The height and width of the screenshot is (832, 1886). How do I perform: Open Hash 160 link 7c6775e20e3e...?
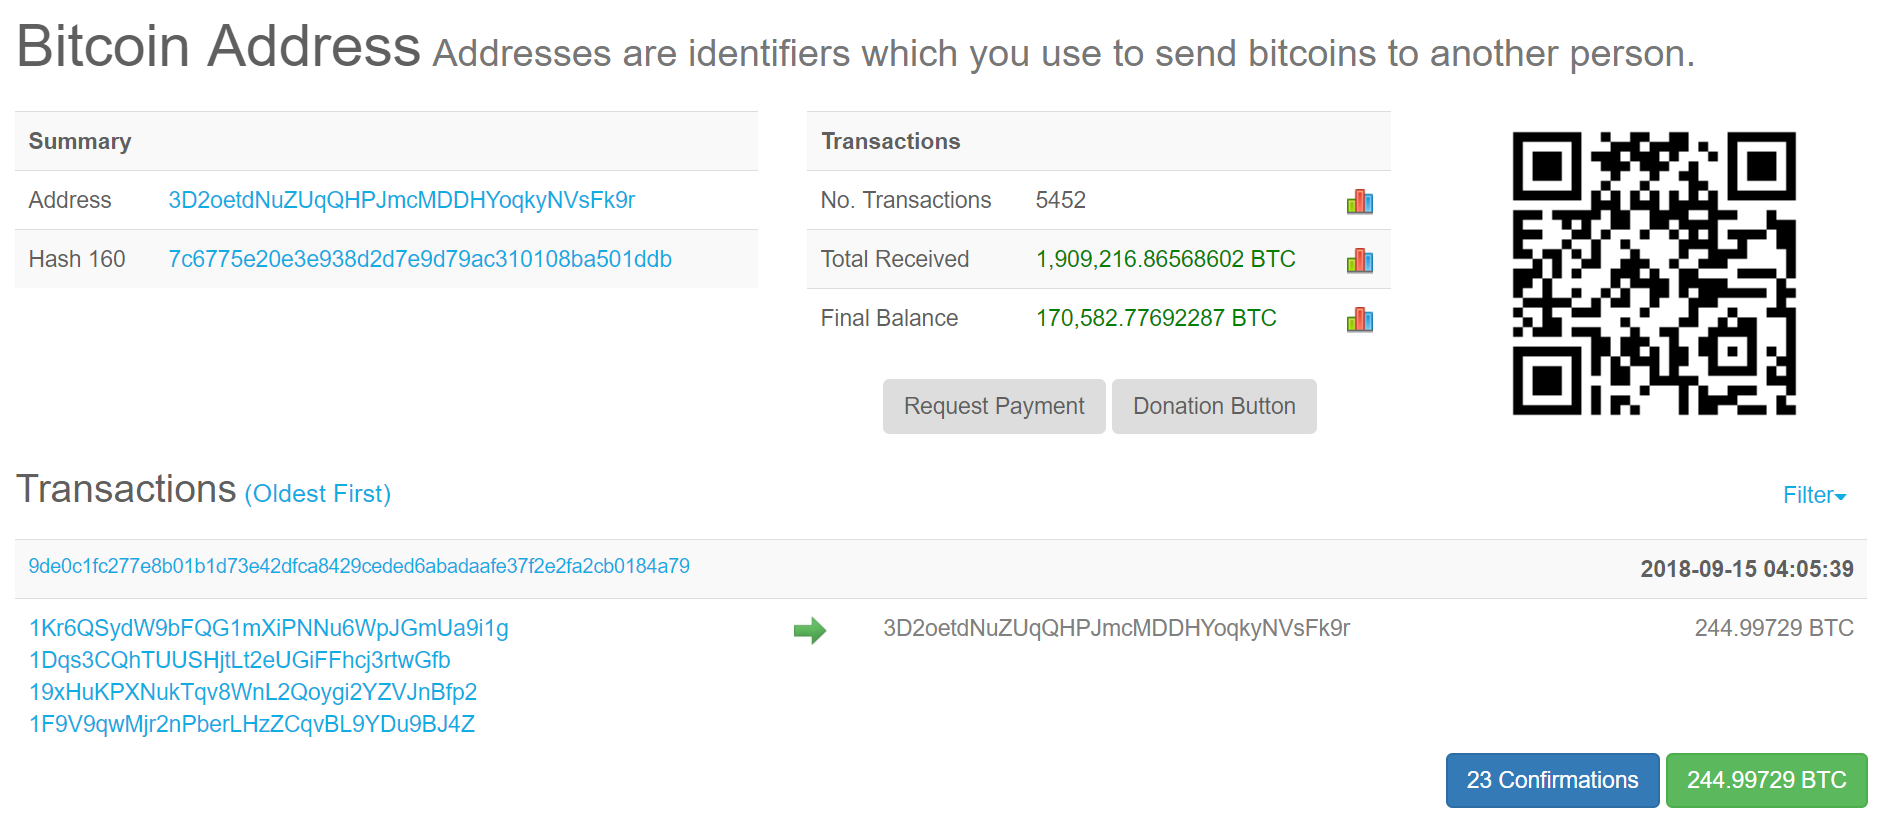click(x=420, y=259)
